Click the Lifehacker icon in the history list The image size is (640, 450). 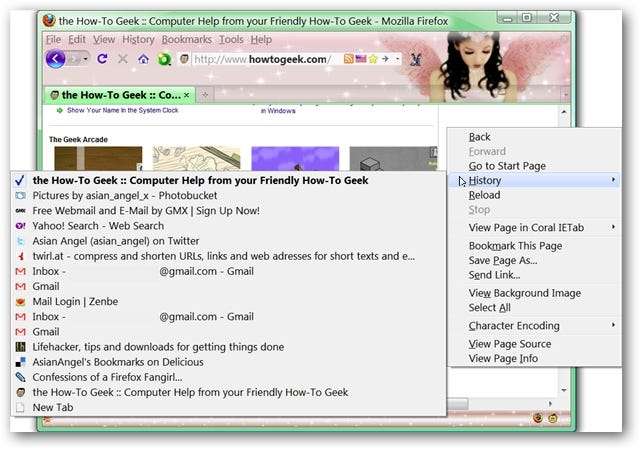(x=20, y=347)
